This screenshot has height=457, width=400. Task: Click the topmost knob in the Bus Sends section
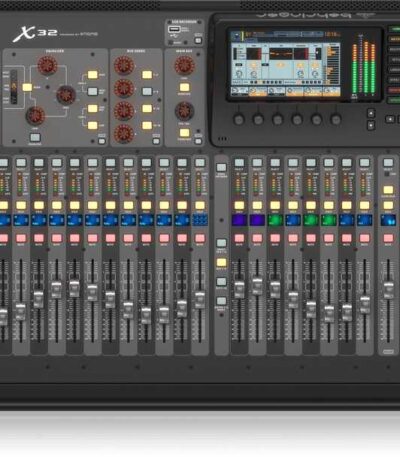point(124,65)
